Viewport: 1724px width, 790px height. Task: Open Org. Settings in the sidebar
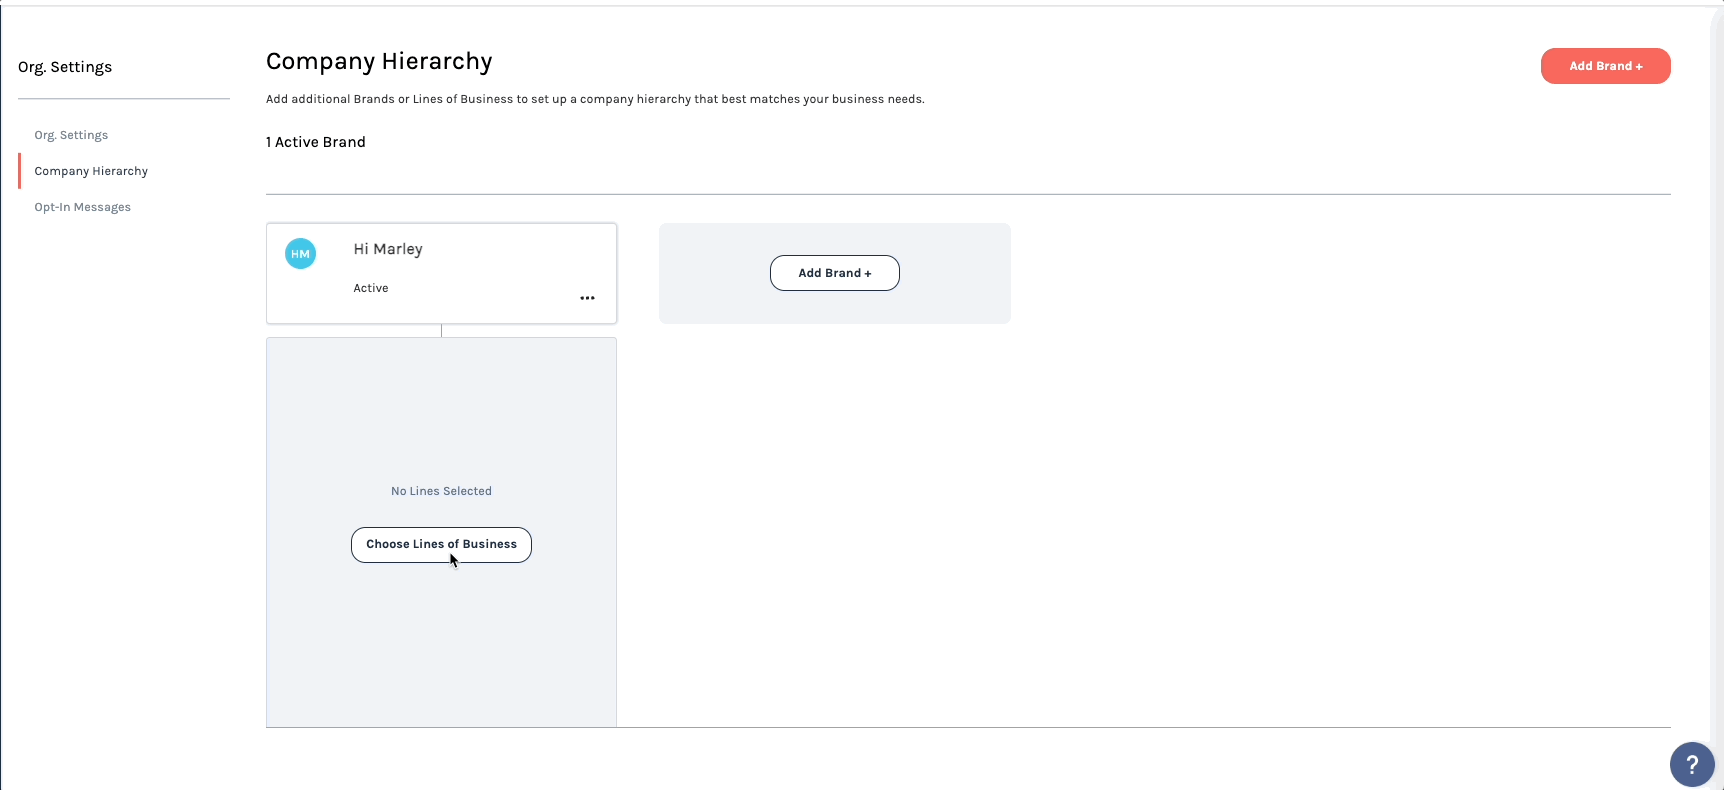point(71,135)
